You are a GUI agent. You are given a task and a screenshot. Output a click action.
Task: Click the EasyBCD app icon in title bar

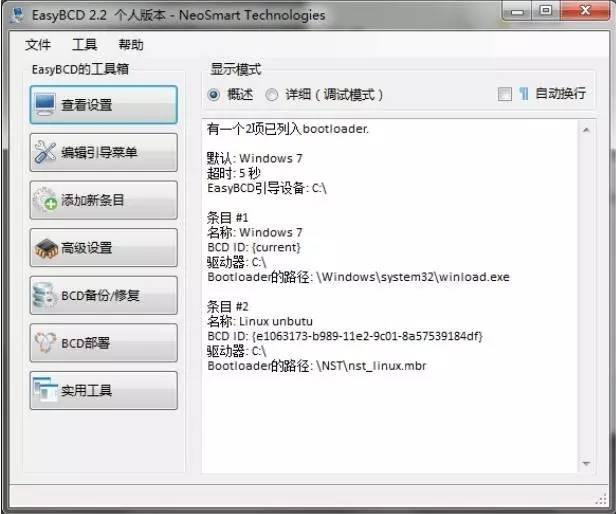[x=18, y=15]
